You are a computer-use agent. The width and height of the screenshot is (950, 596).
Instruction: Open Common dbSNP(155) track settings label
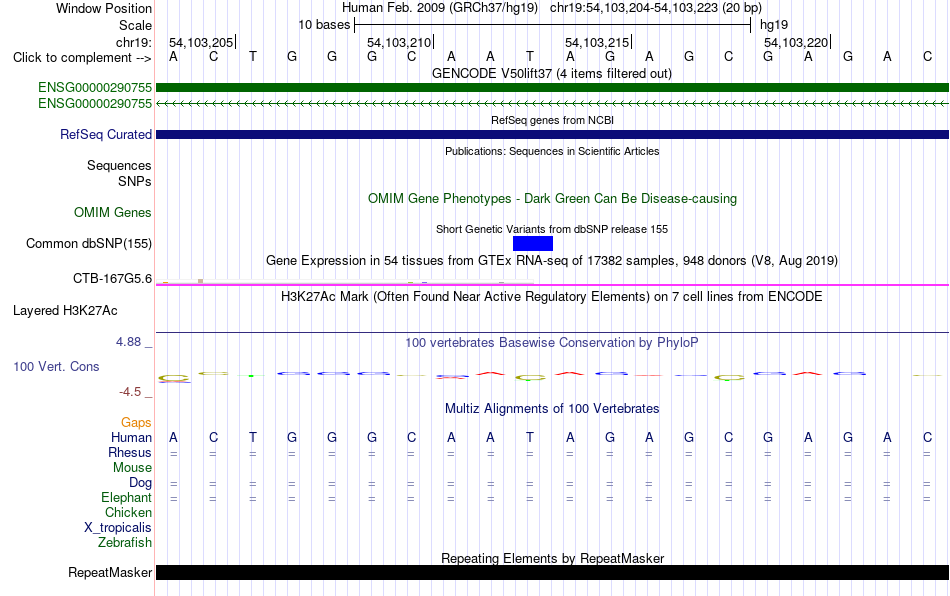[x=89, y=243]
